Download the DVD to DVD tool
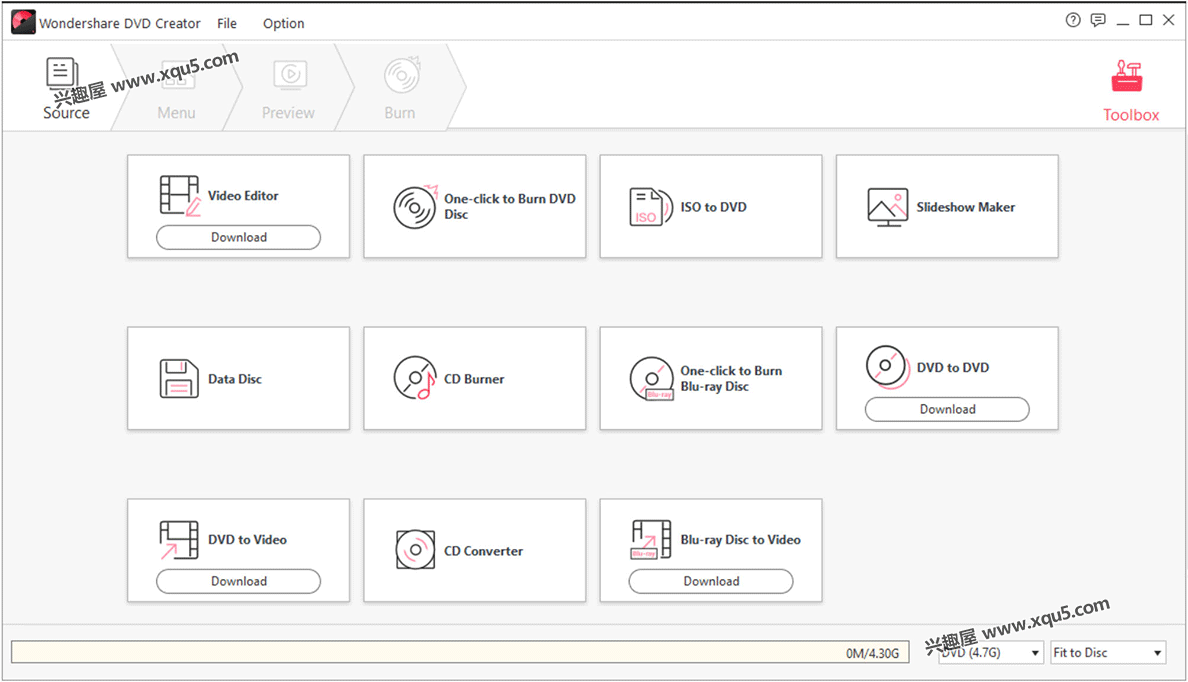Screen dimensions: 1188x682 947,409
